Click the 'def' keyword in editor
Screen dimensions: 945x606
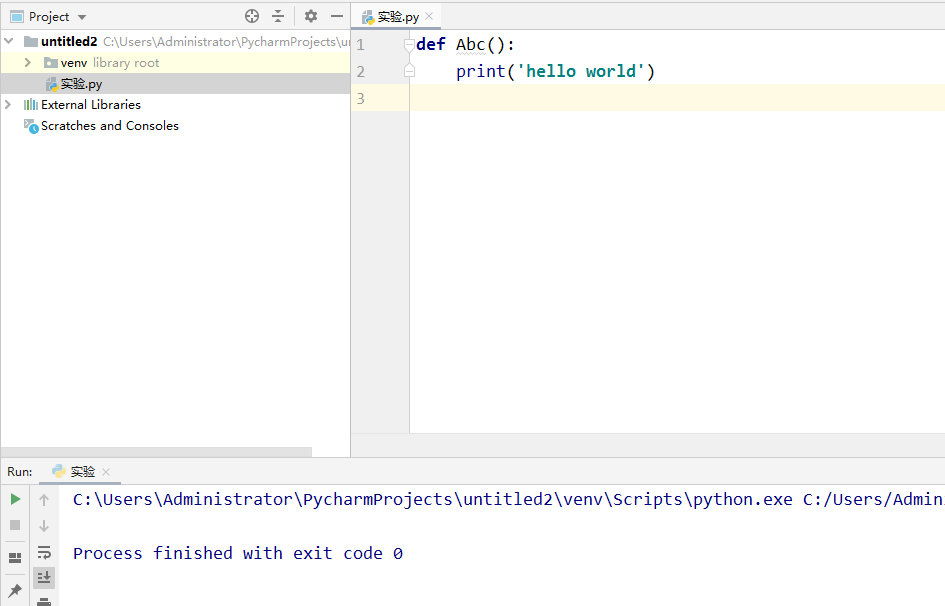(430, 45)
